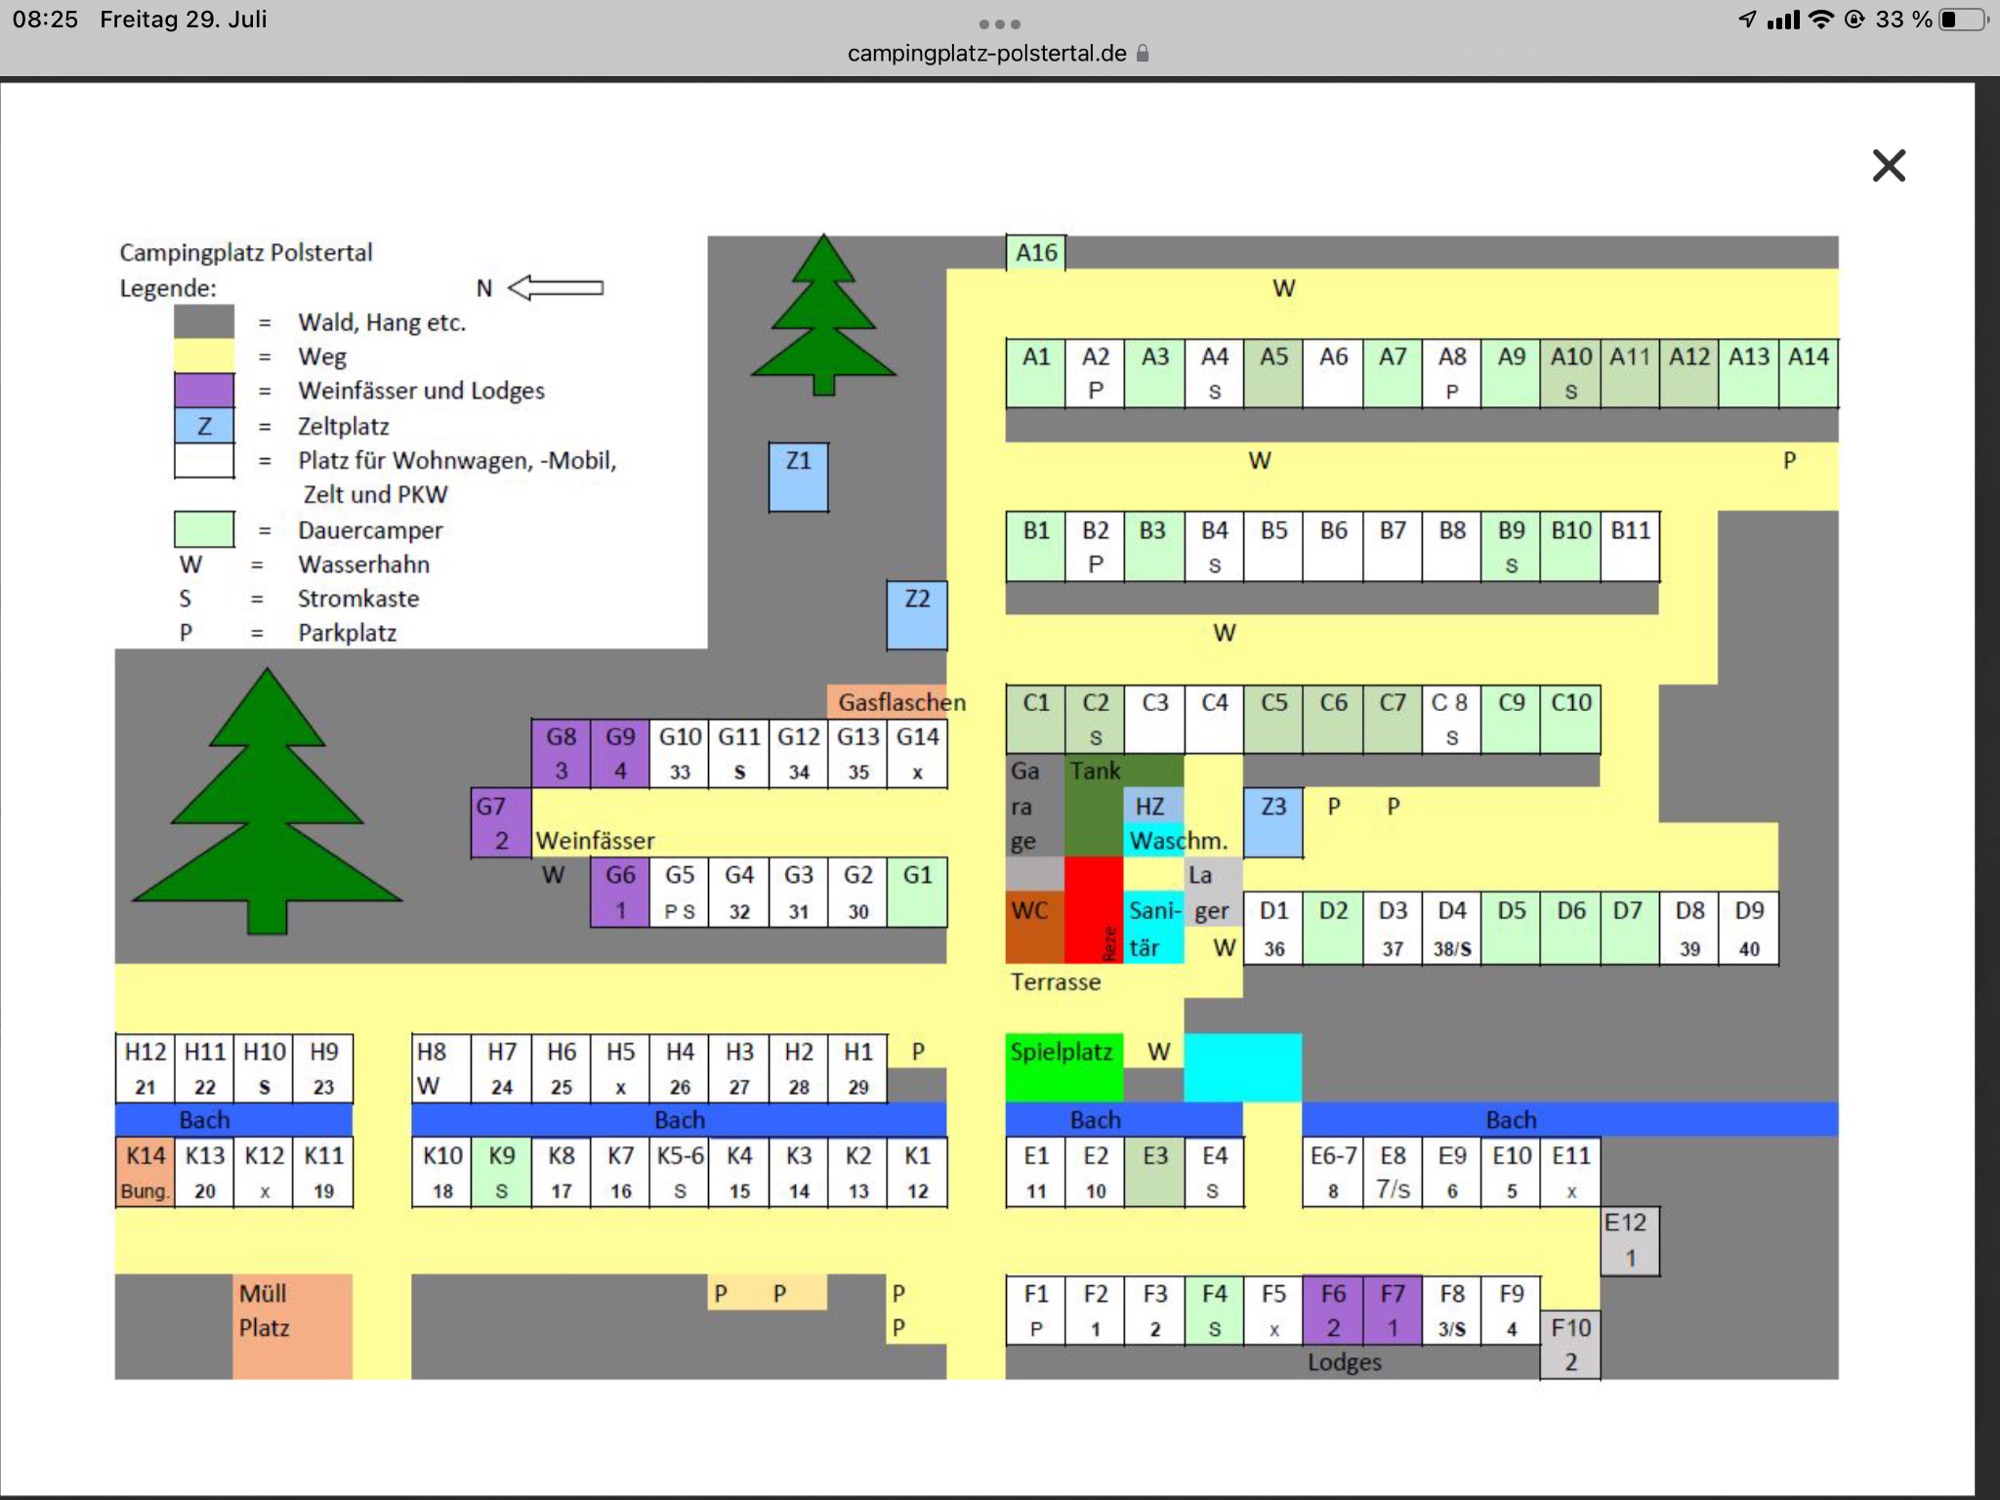Click the blue Zeltplatz legend swatch

(x=204, y=426)
